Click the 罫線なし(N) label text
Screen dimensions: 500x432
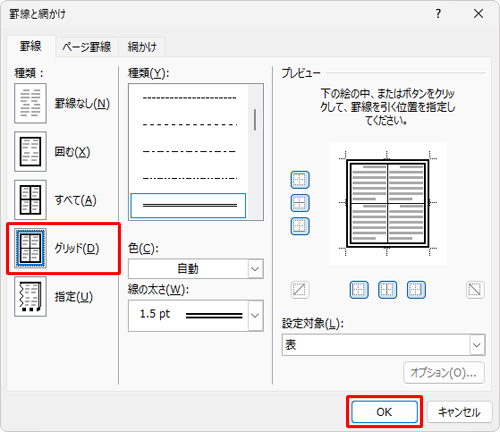[x=82, y=103]
